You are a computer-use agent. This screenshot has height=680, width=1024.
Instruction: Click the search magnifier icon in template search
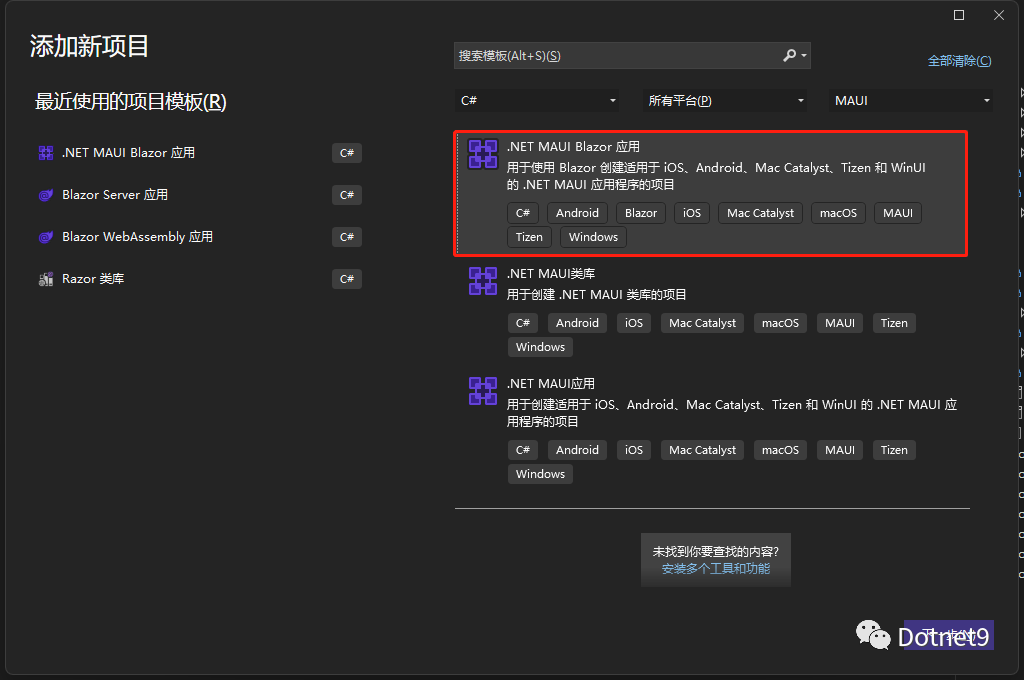point(790,56)
